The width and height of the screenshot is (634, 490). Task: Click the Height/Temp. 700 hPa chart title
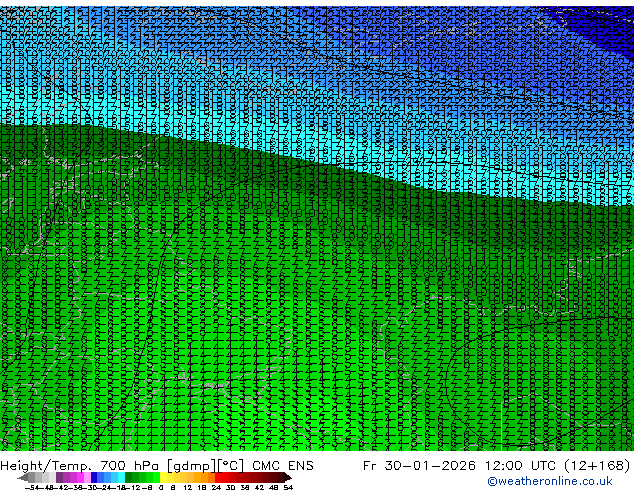(x=82, y=466)
